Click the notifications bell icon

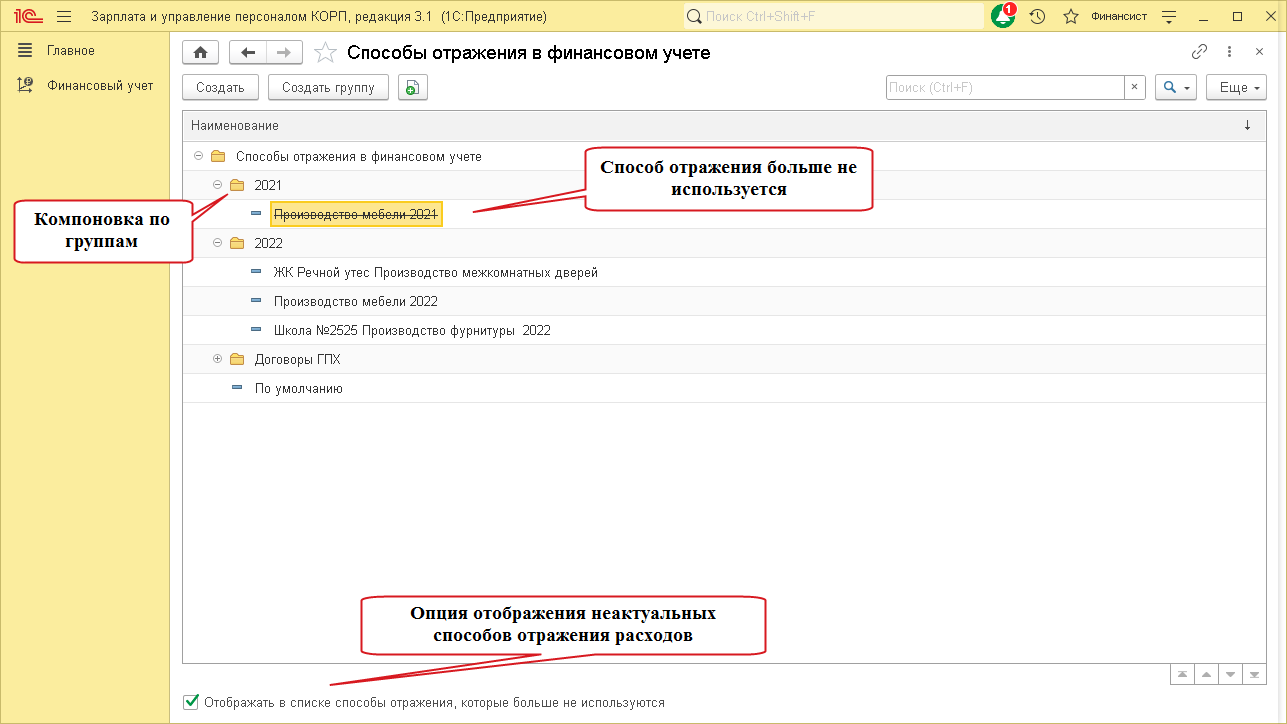[1002, 16]
